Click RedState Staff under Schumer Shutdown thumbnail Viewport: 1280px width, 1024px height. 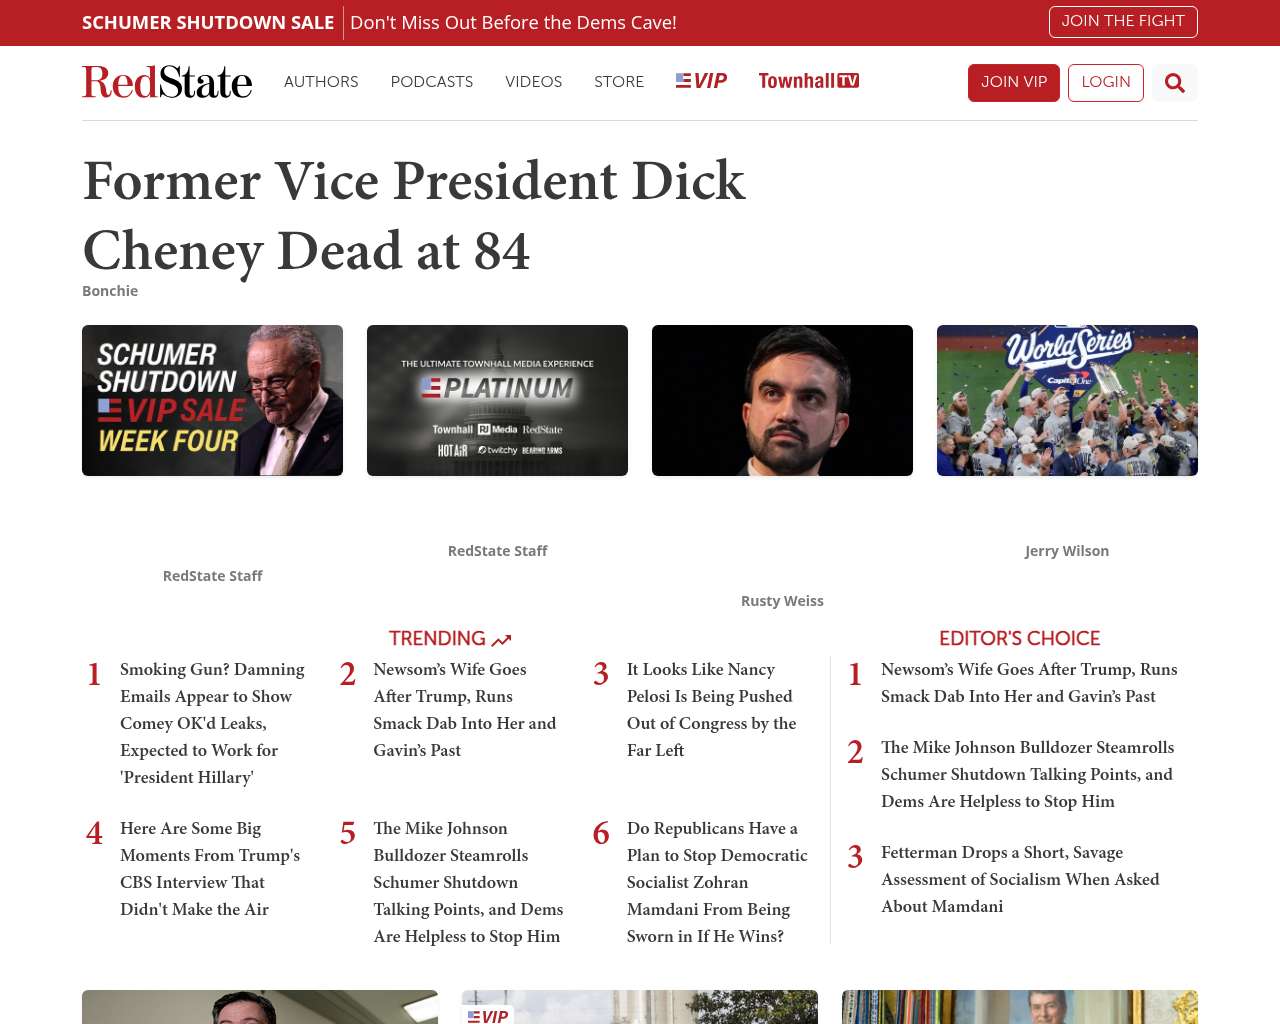coord(212,576)
